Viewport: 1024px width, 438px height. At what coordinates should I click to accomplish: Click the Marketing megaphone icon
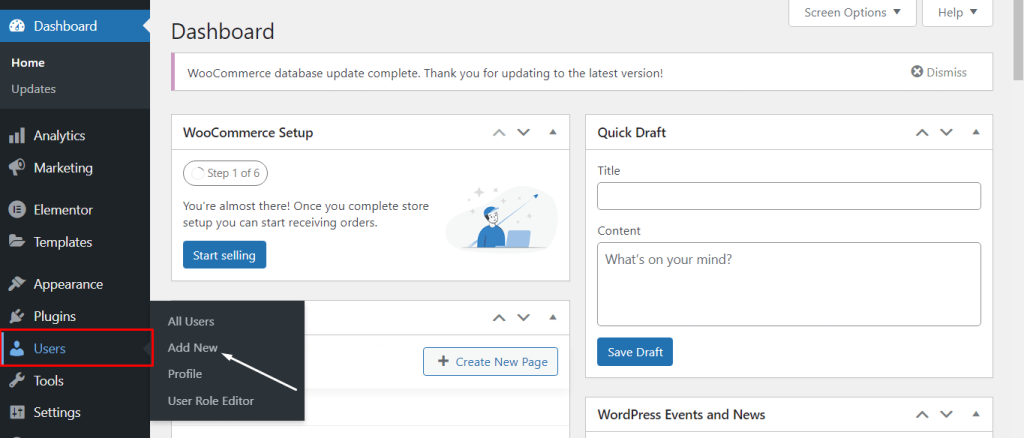tap(17, 168)
